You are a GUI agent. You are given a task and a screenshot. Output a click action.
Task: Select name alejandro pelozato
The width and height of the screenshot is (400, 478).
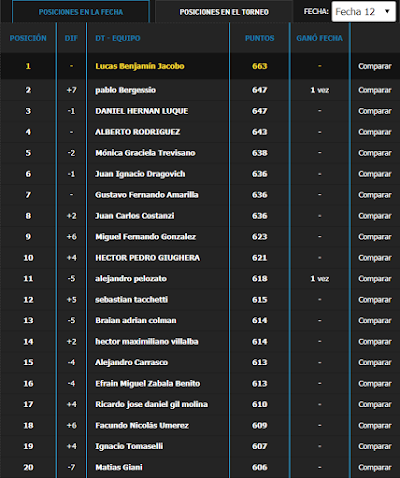tap(131, 279)
